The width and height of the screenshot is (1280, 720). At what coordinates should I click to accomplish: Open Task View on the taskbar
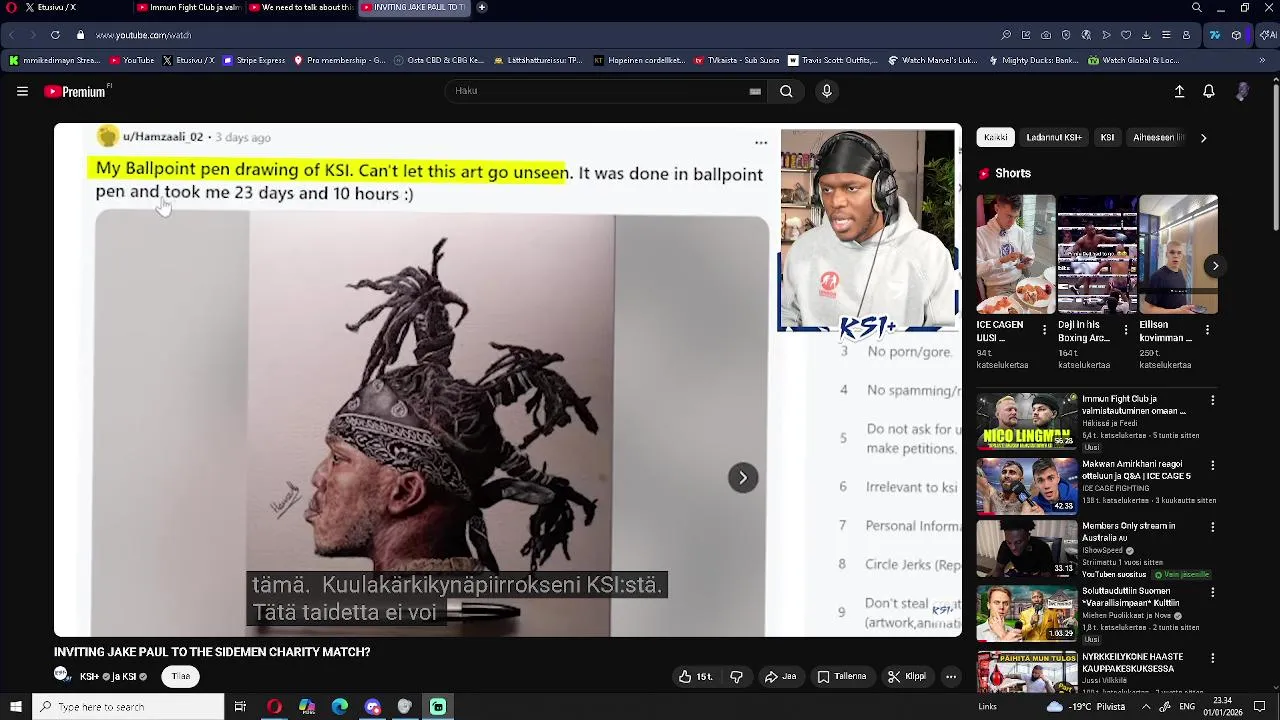240,707
